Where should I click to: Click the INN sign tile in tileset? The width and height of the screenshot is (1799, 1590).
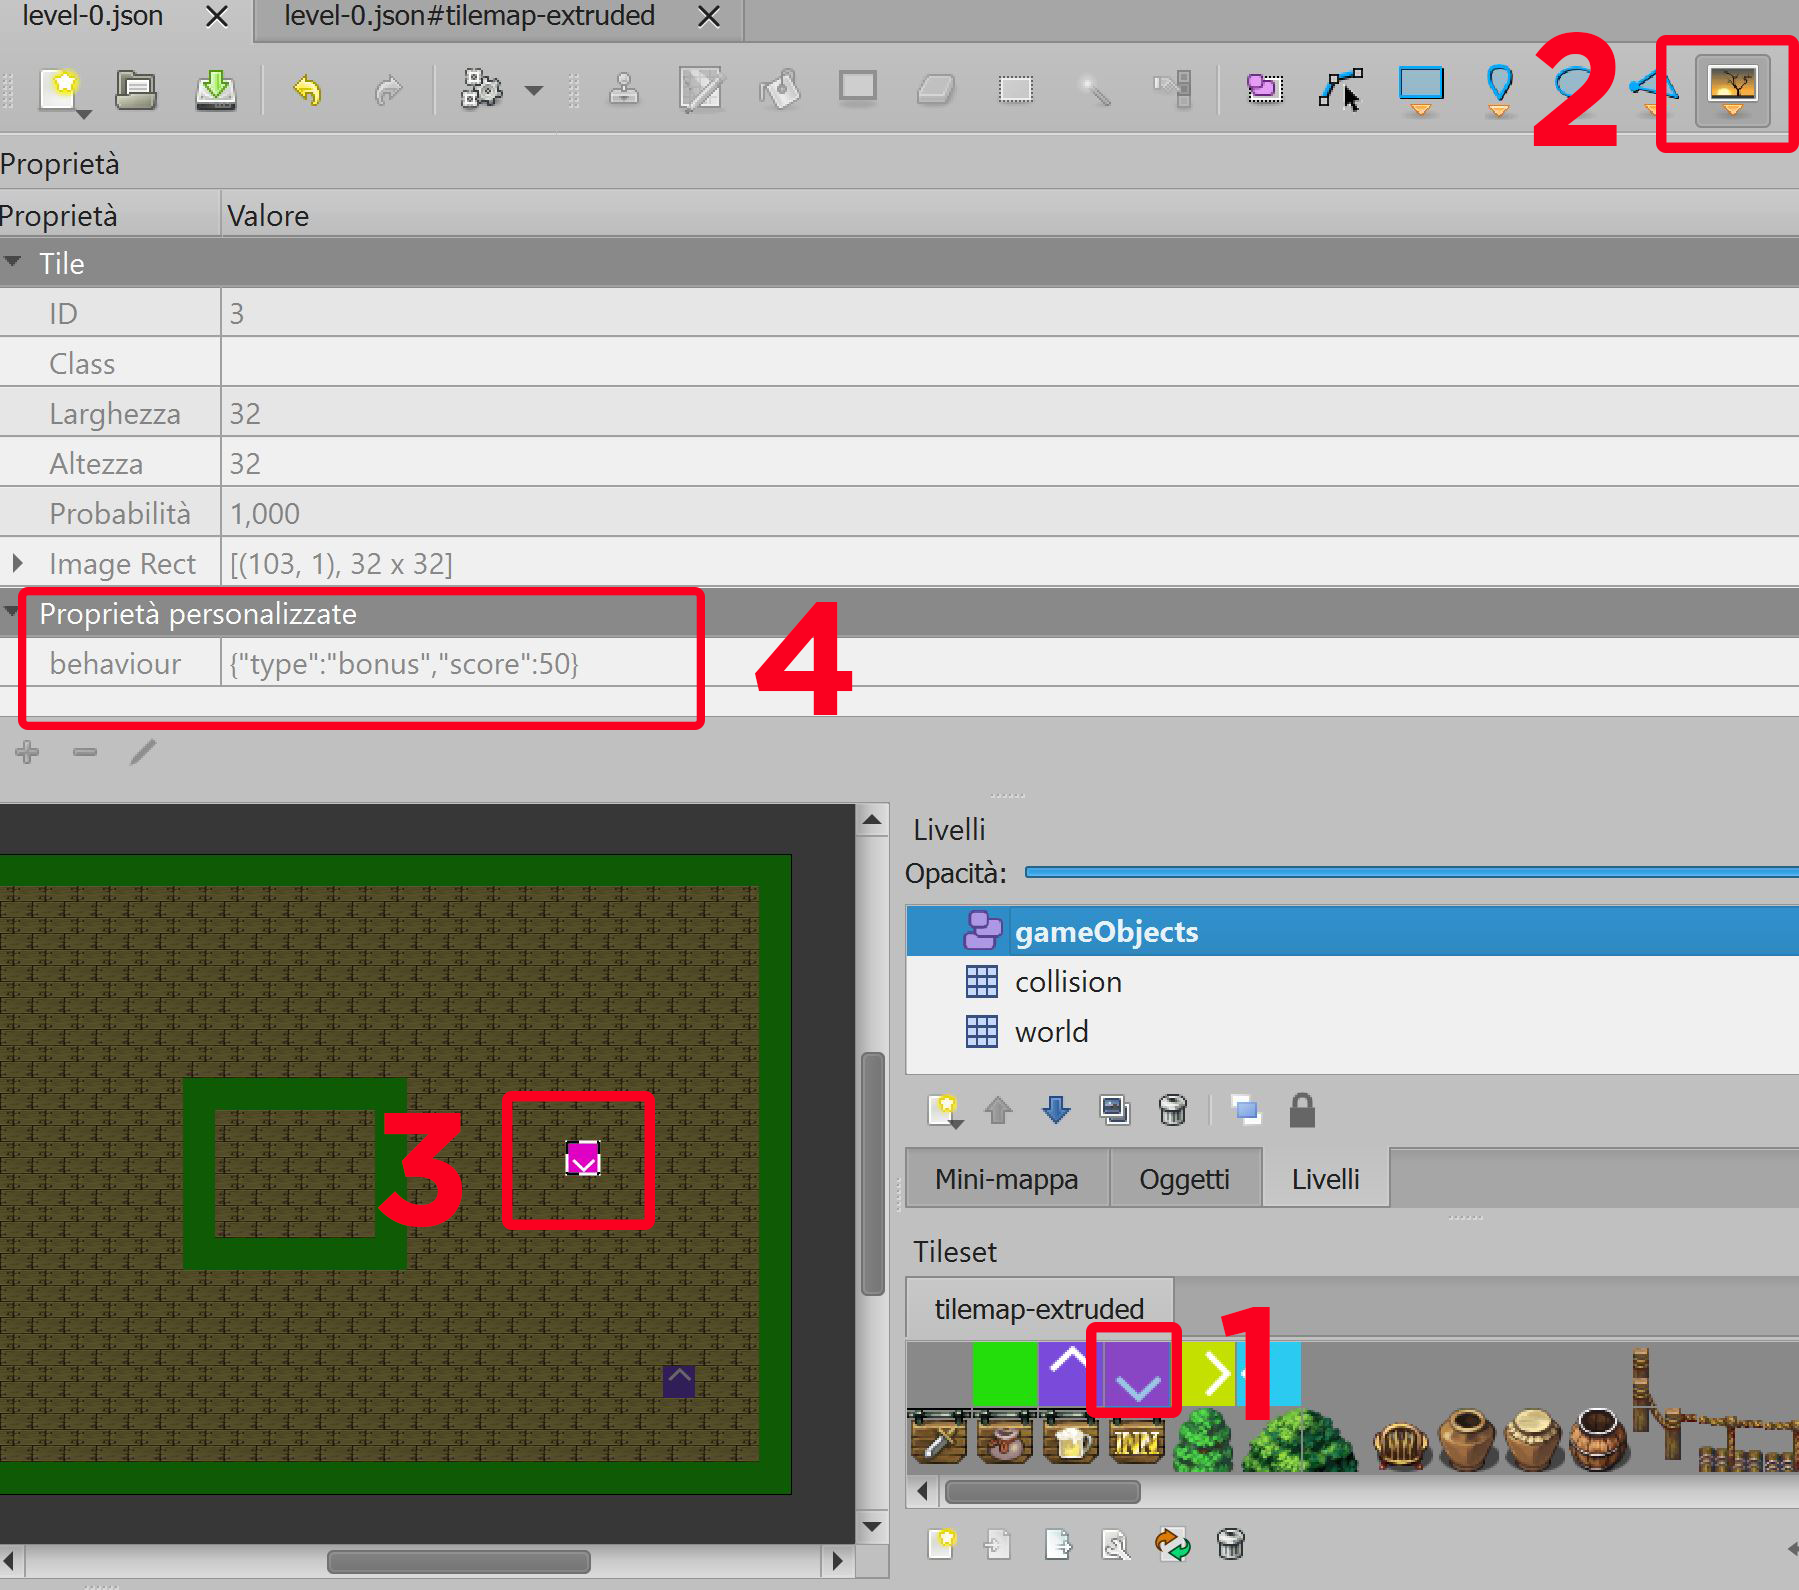1137,1439
